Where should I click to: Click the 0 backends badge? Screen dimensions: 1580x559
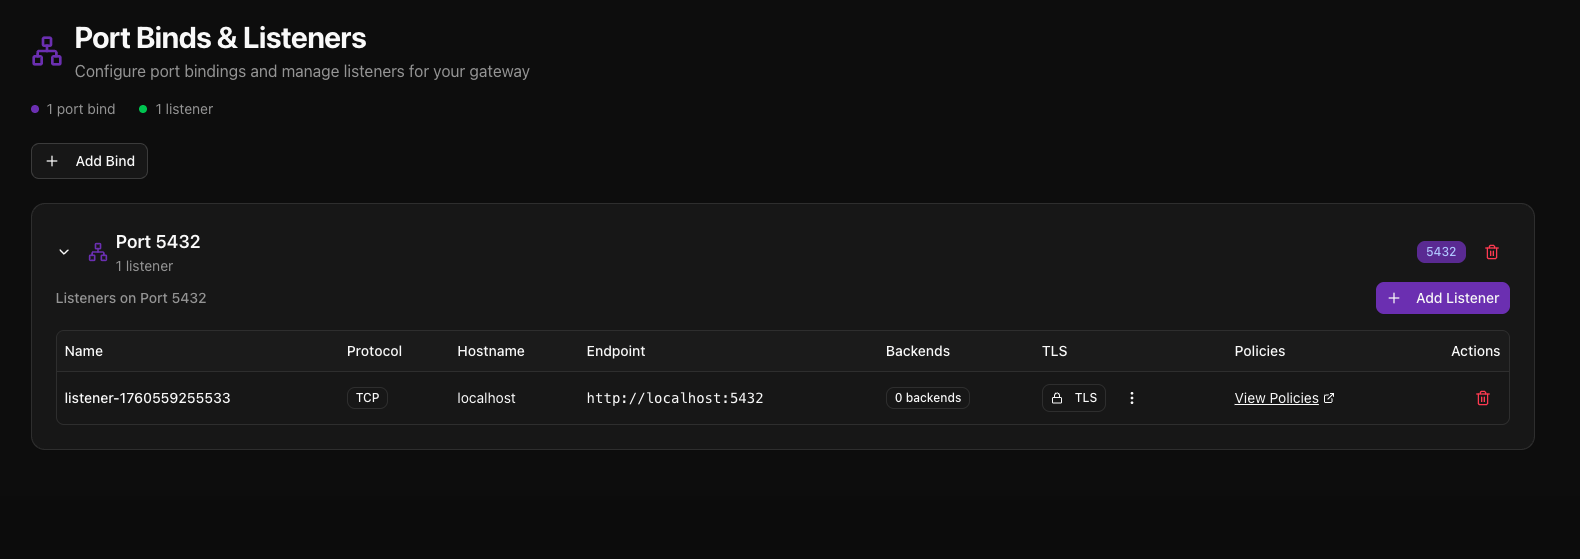[x=928, y=398]
